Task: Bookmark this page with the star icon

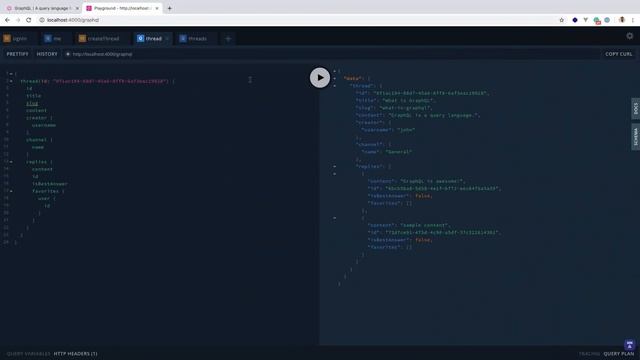Action: point(562,20)
